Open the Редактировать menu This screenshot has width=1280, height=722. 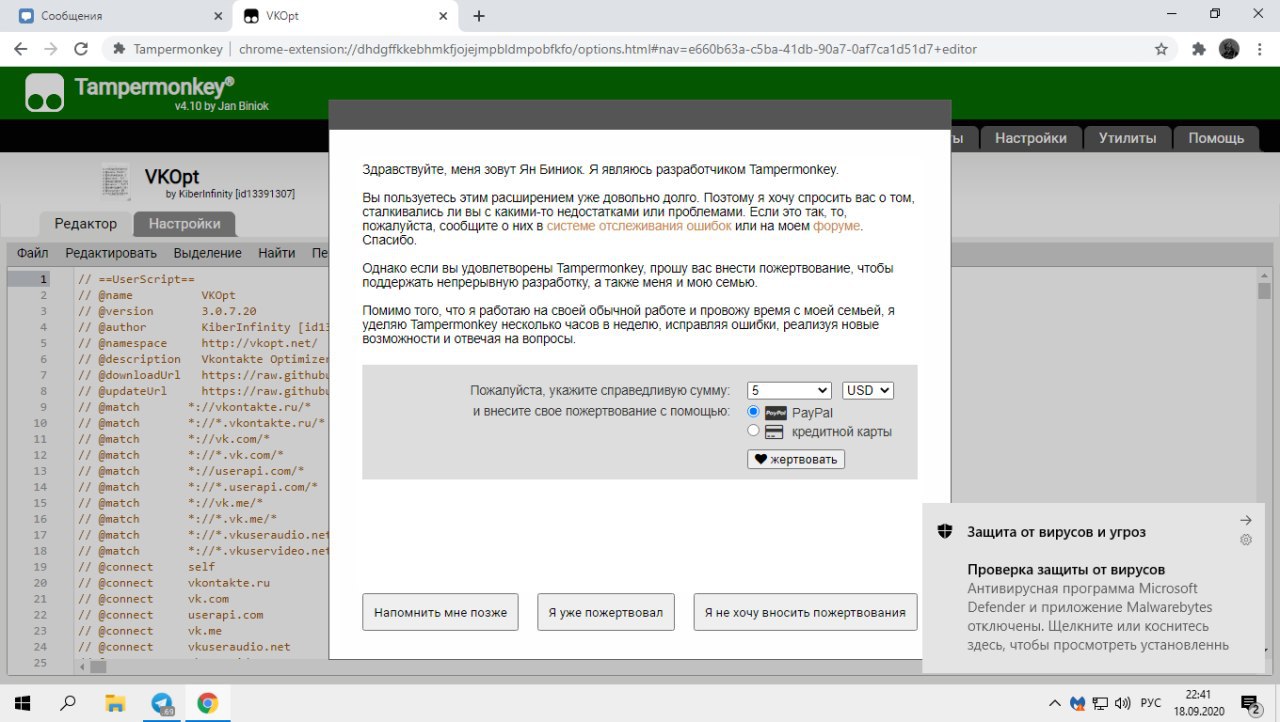point(112,253)
